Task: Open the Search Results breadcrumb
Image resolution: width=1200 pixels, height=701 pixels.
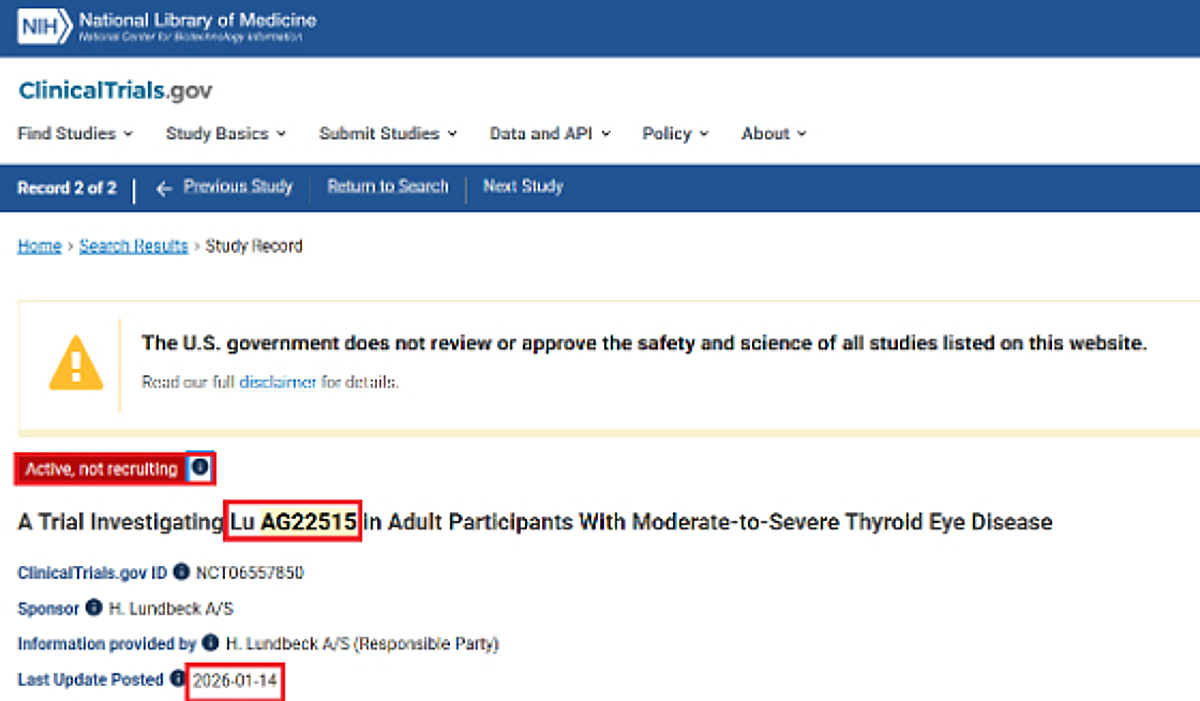Action: coord(134,246)
